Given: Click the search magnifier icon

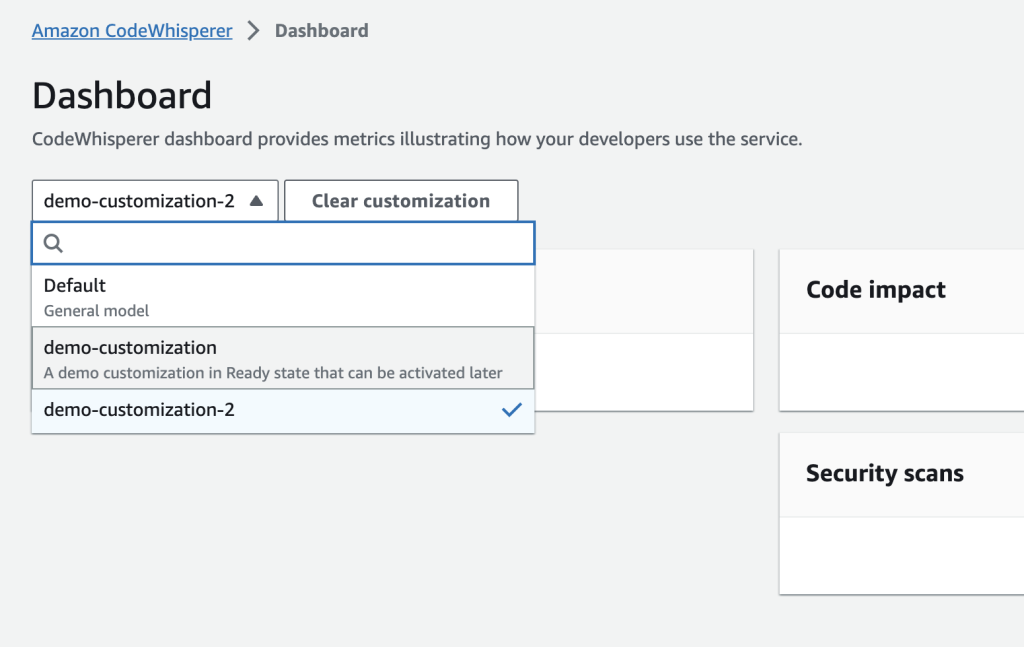Looking at the screenshot, I should (x=54, y=243).
